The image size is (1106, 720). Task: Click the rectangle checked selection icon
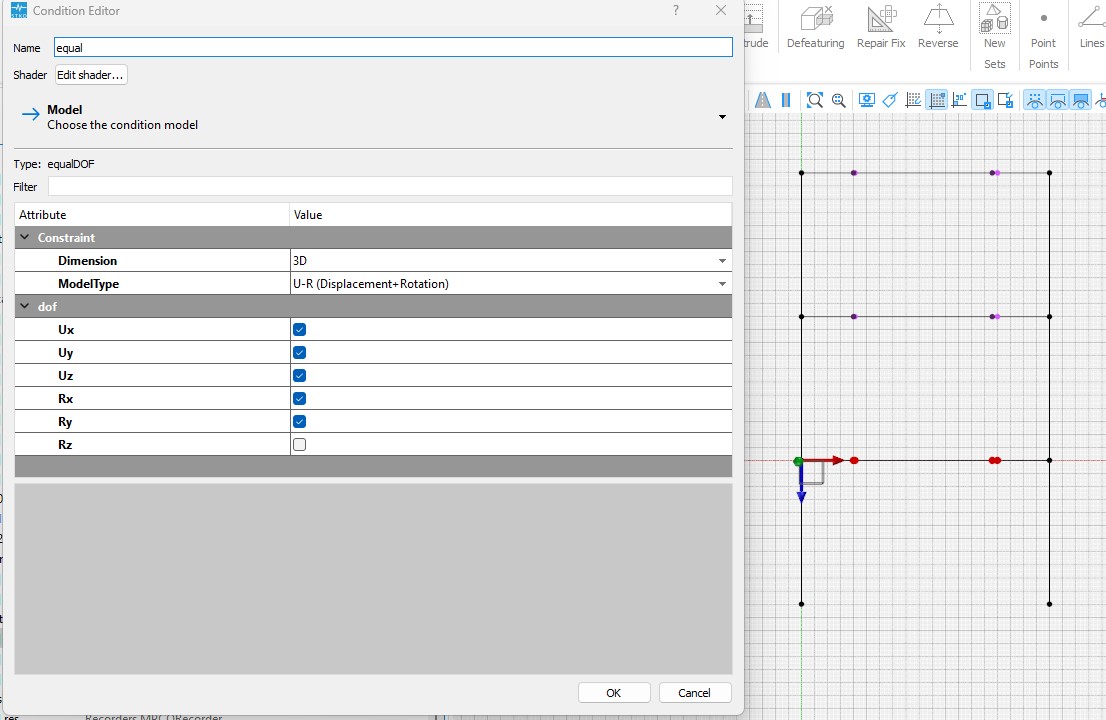(x=1006, y=100)
